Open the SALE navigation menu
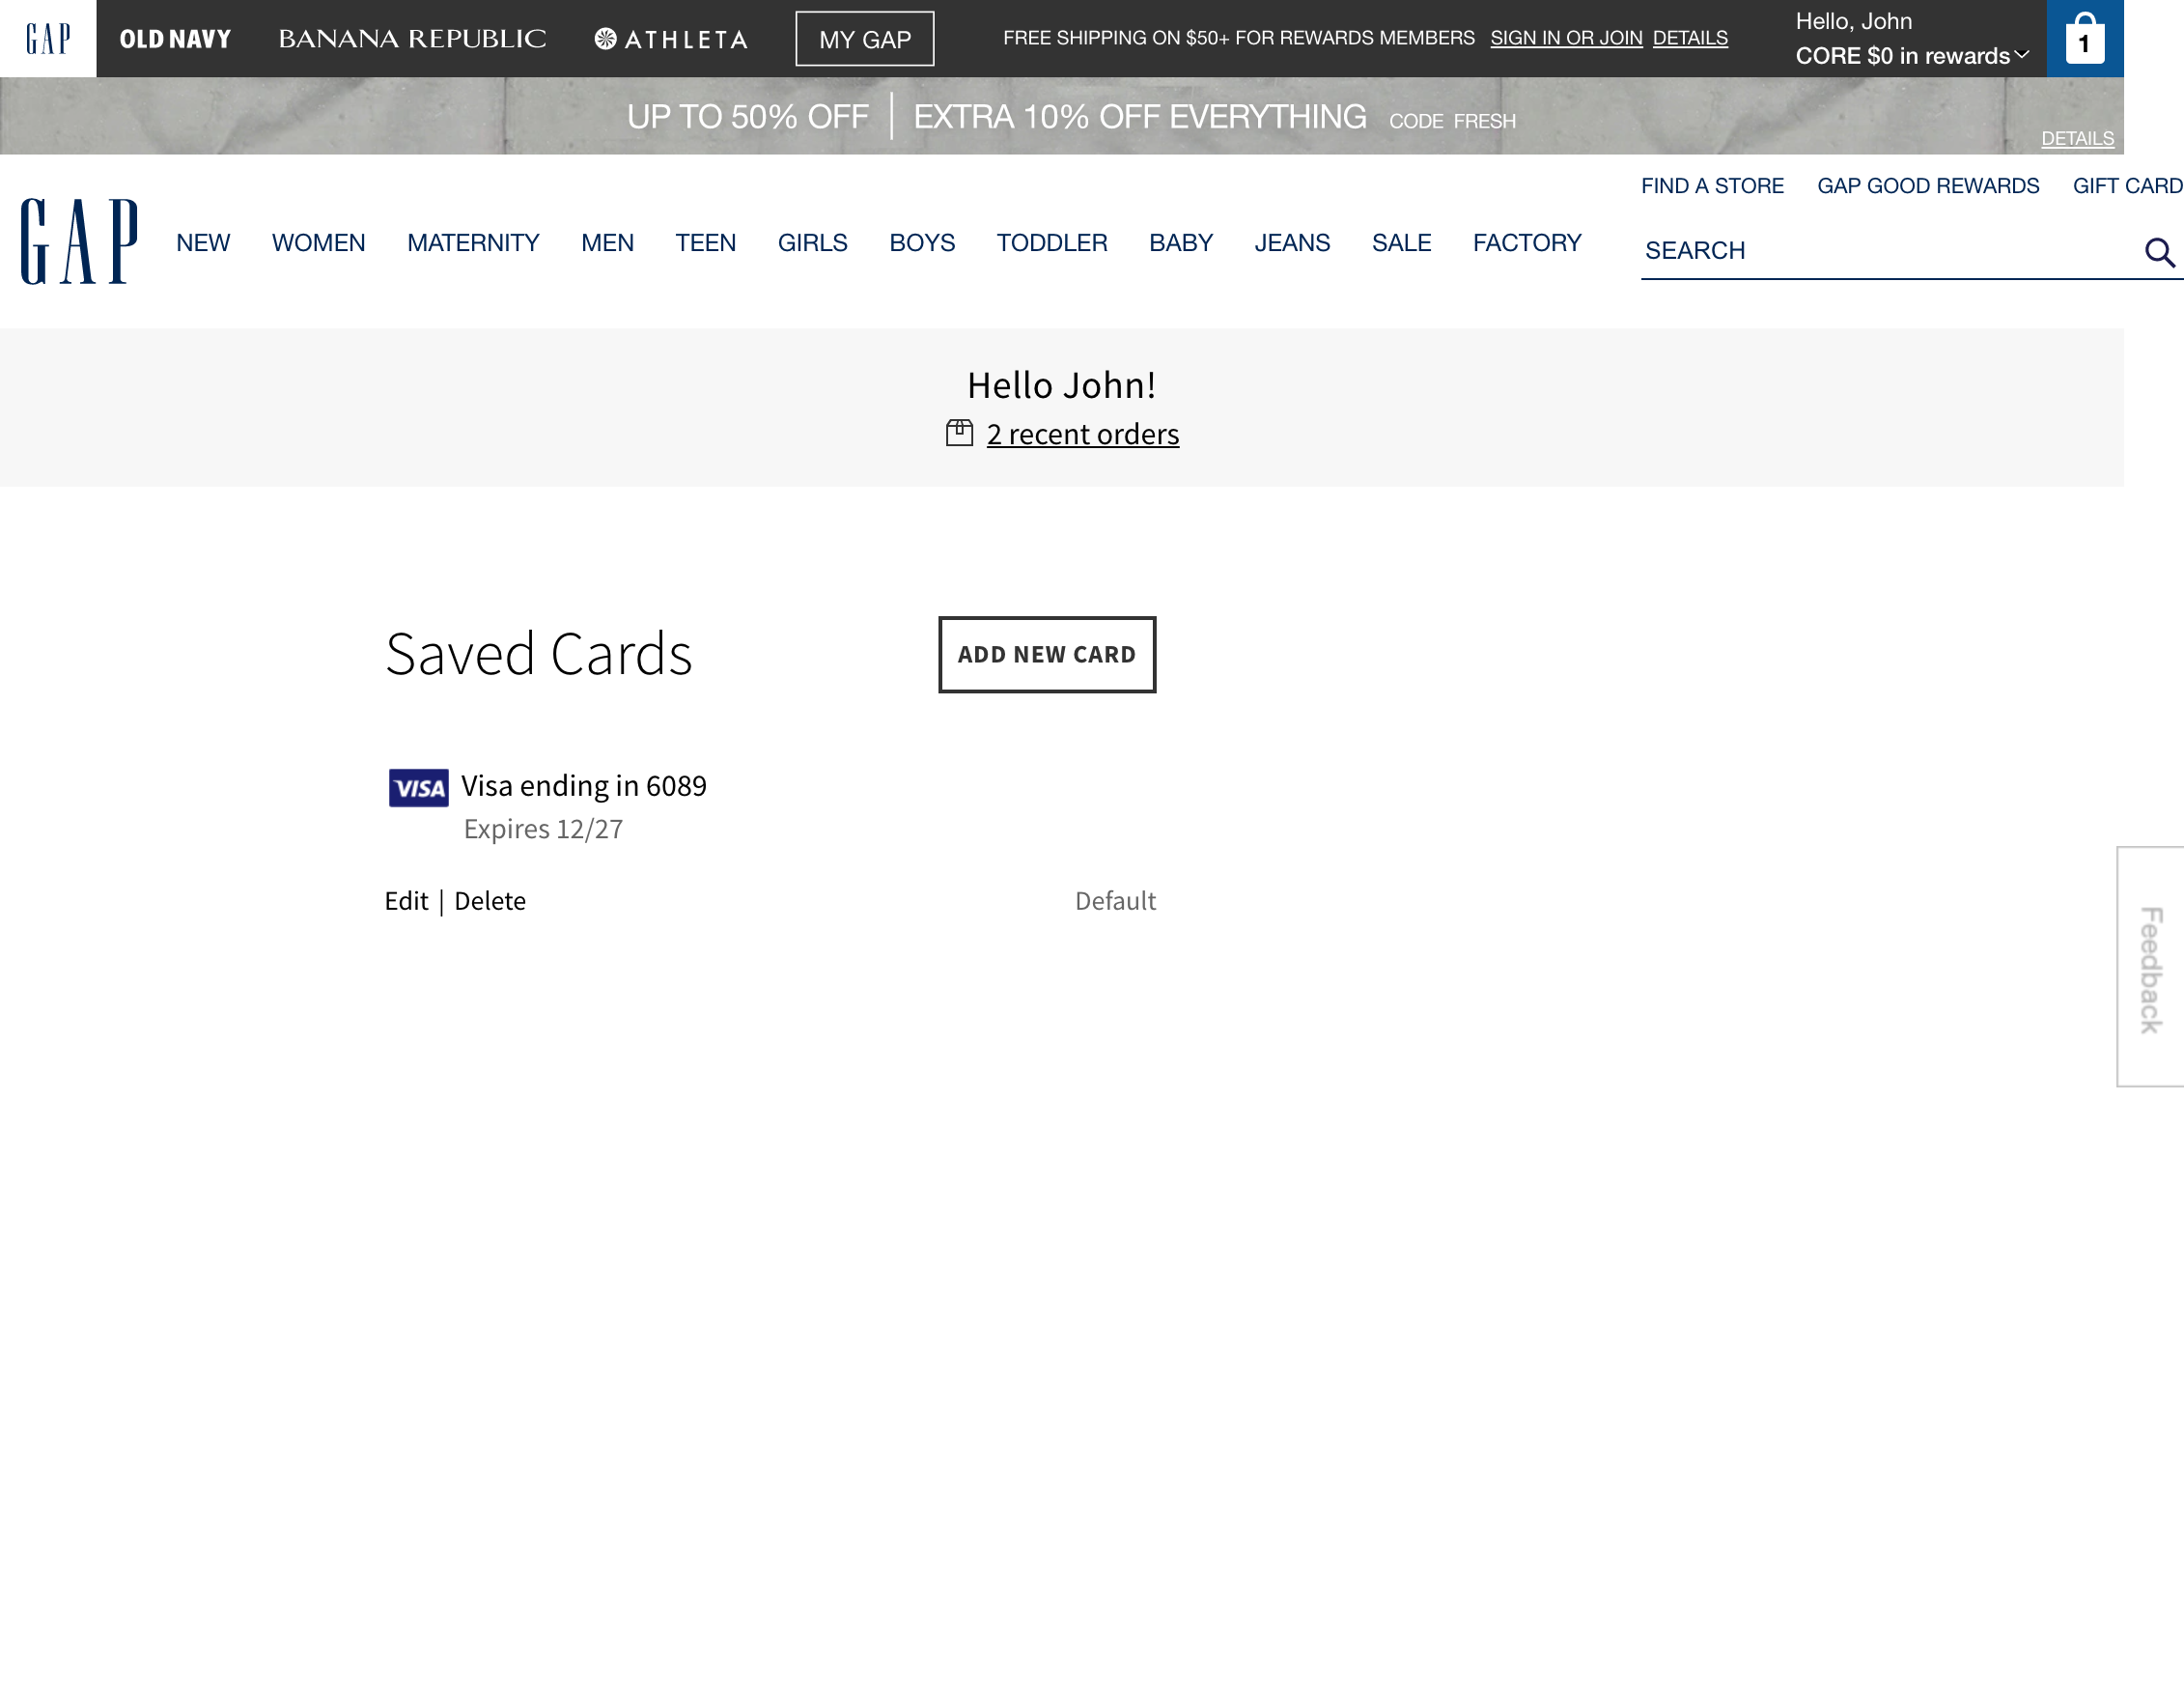 (x=1401, y=242)
